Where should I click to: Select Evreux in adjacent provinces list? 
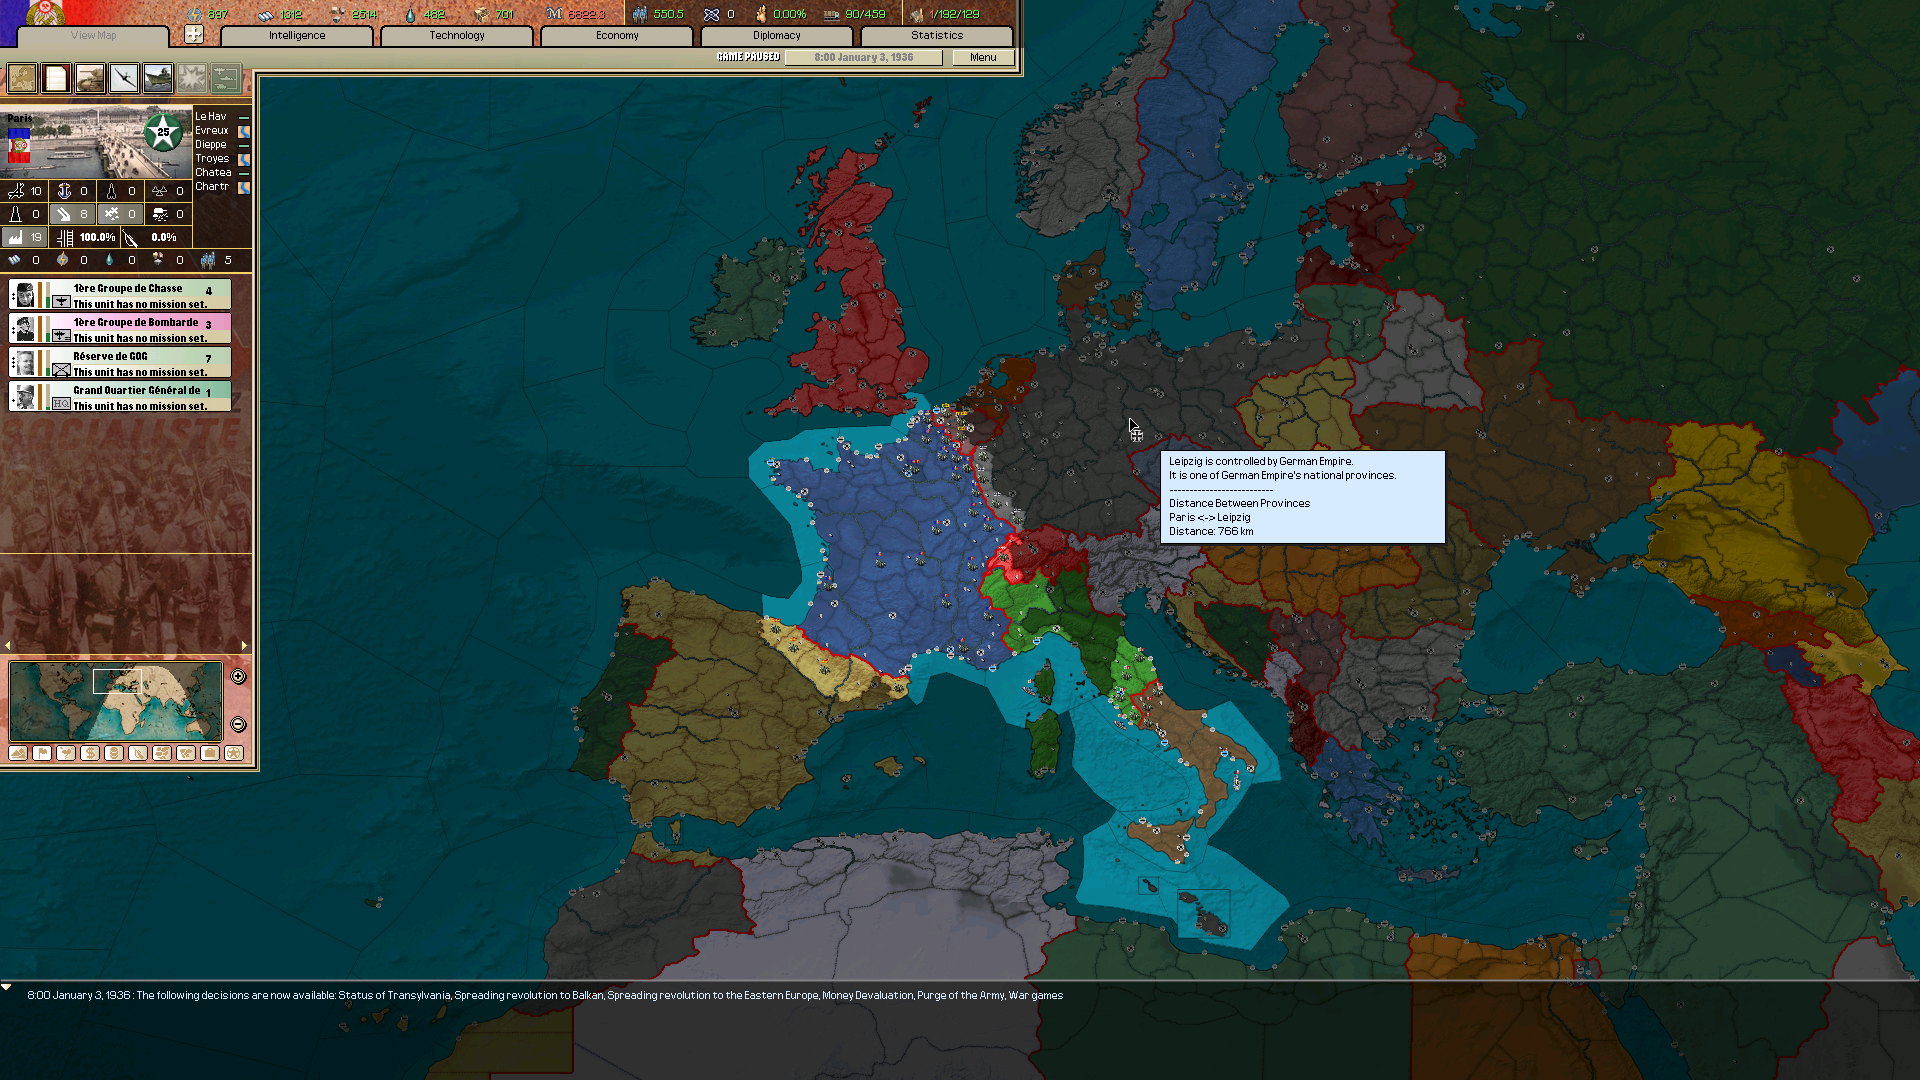(212, 131)
